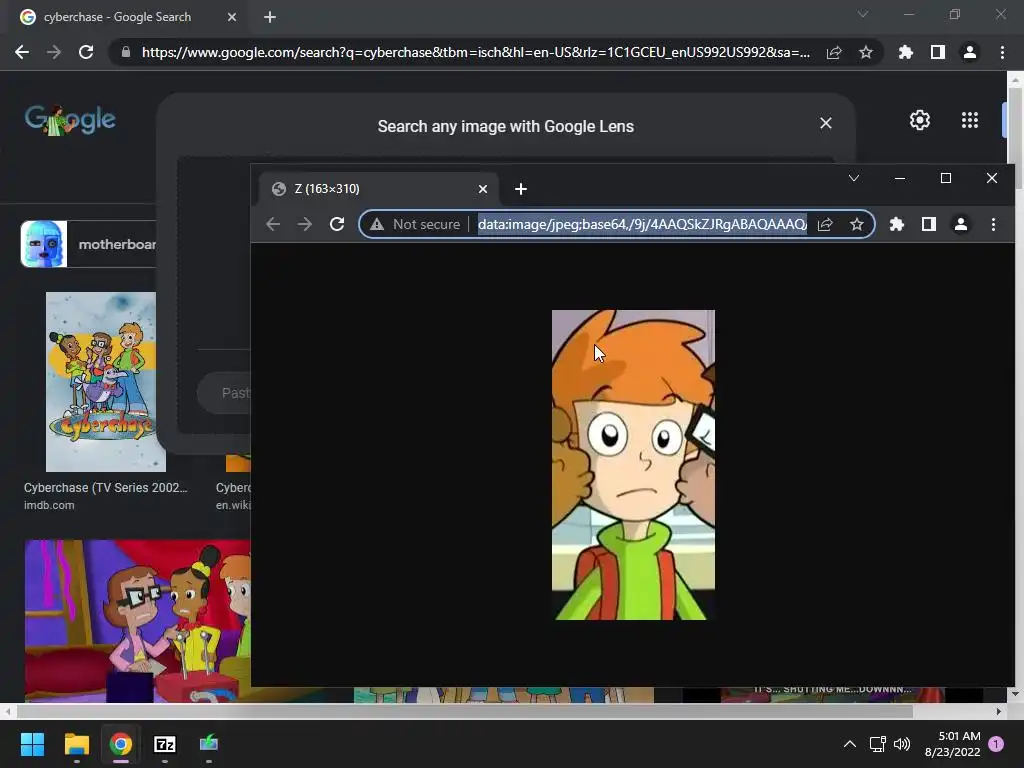
Task: Click the data:image/jpeg URL address field
Action: coord(642,225)
